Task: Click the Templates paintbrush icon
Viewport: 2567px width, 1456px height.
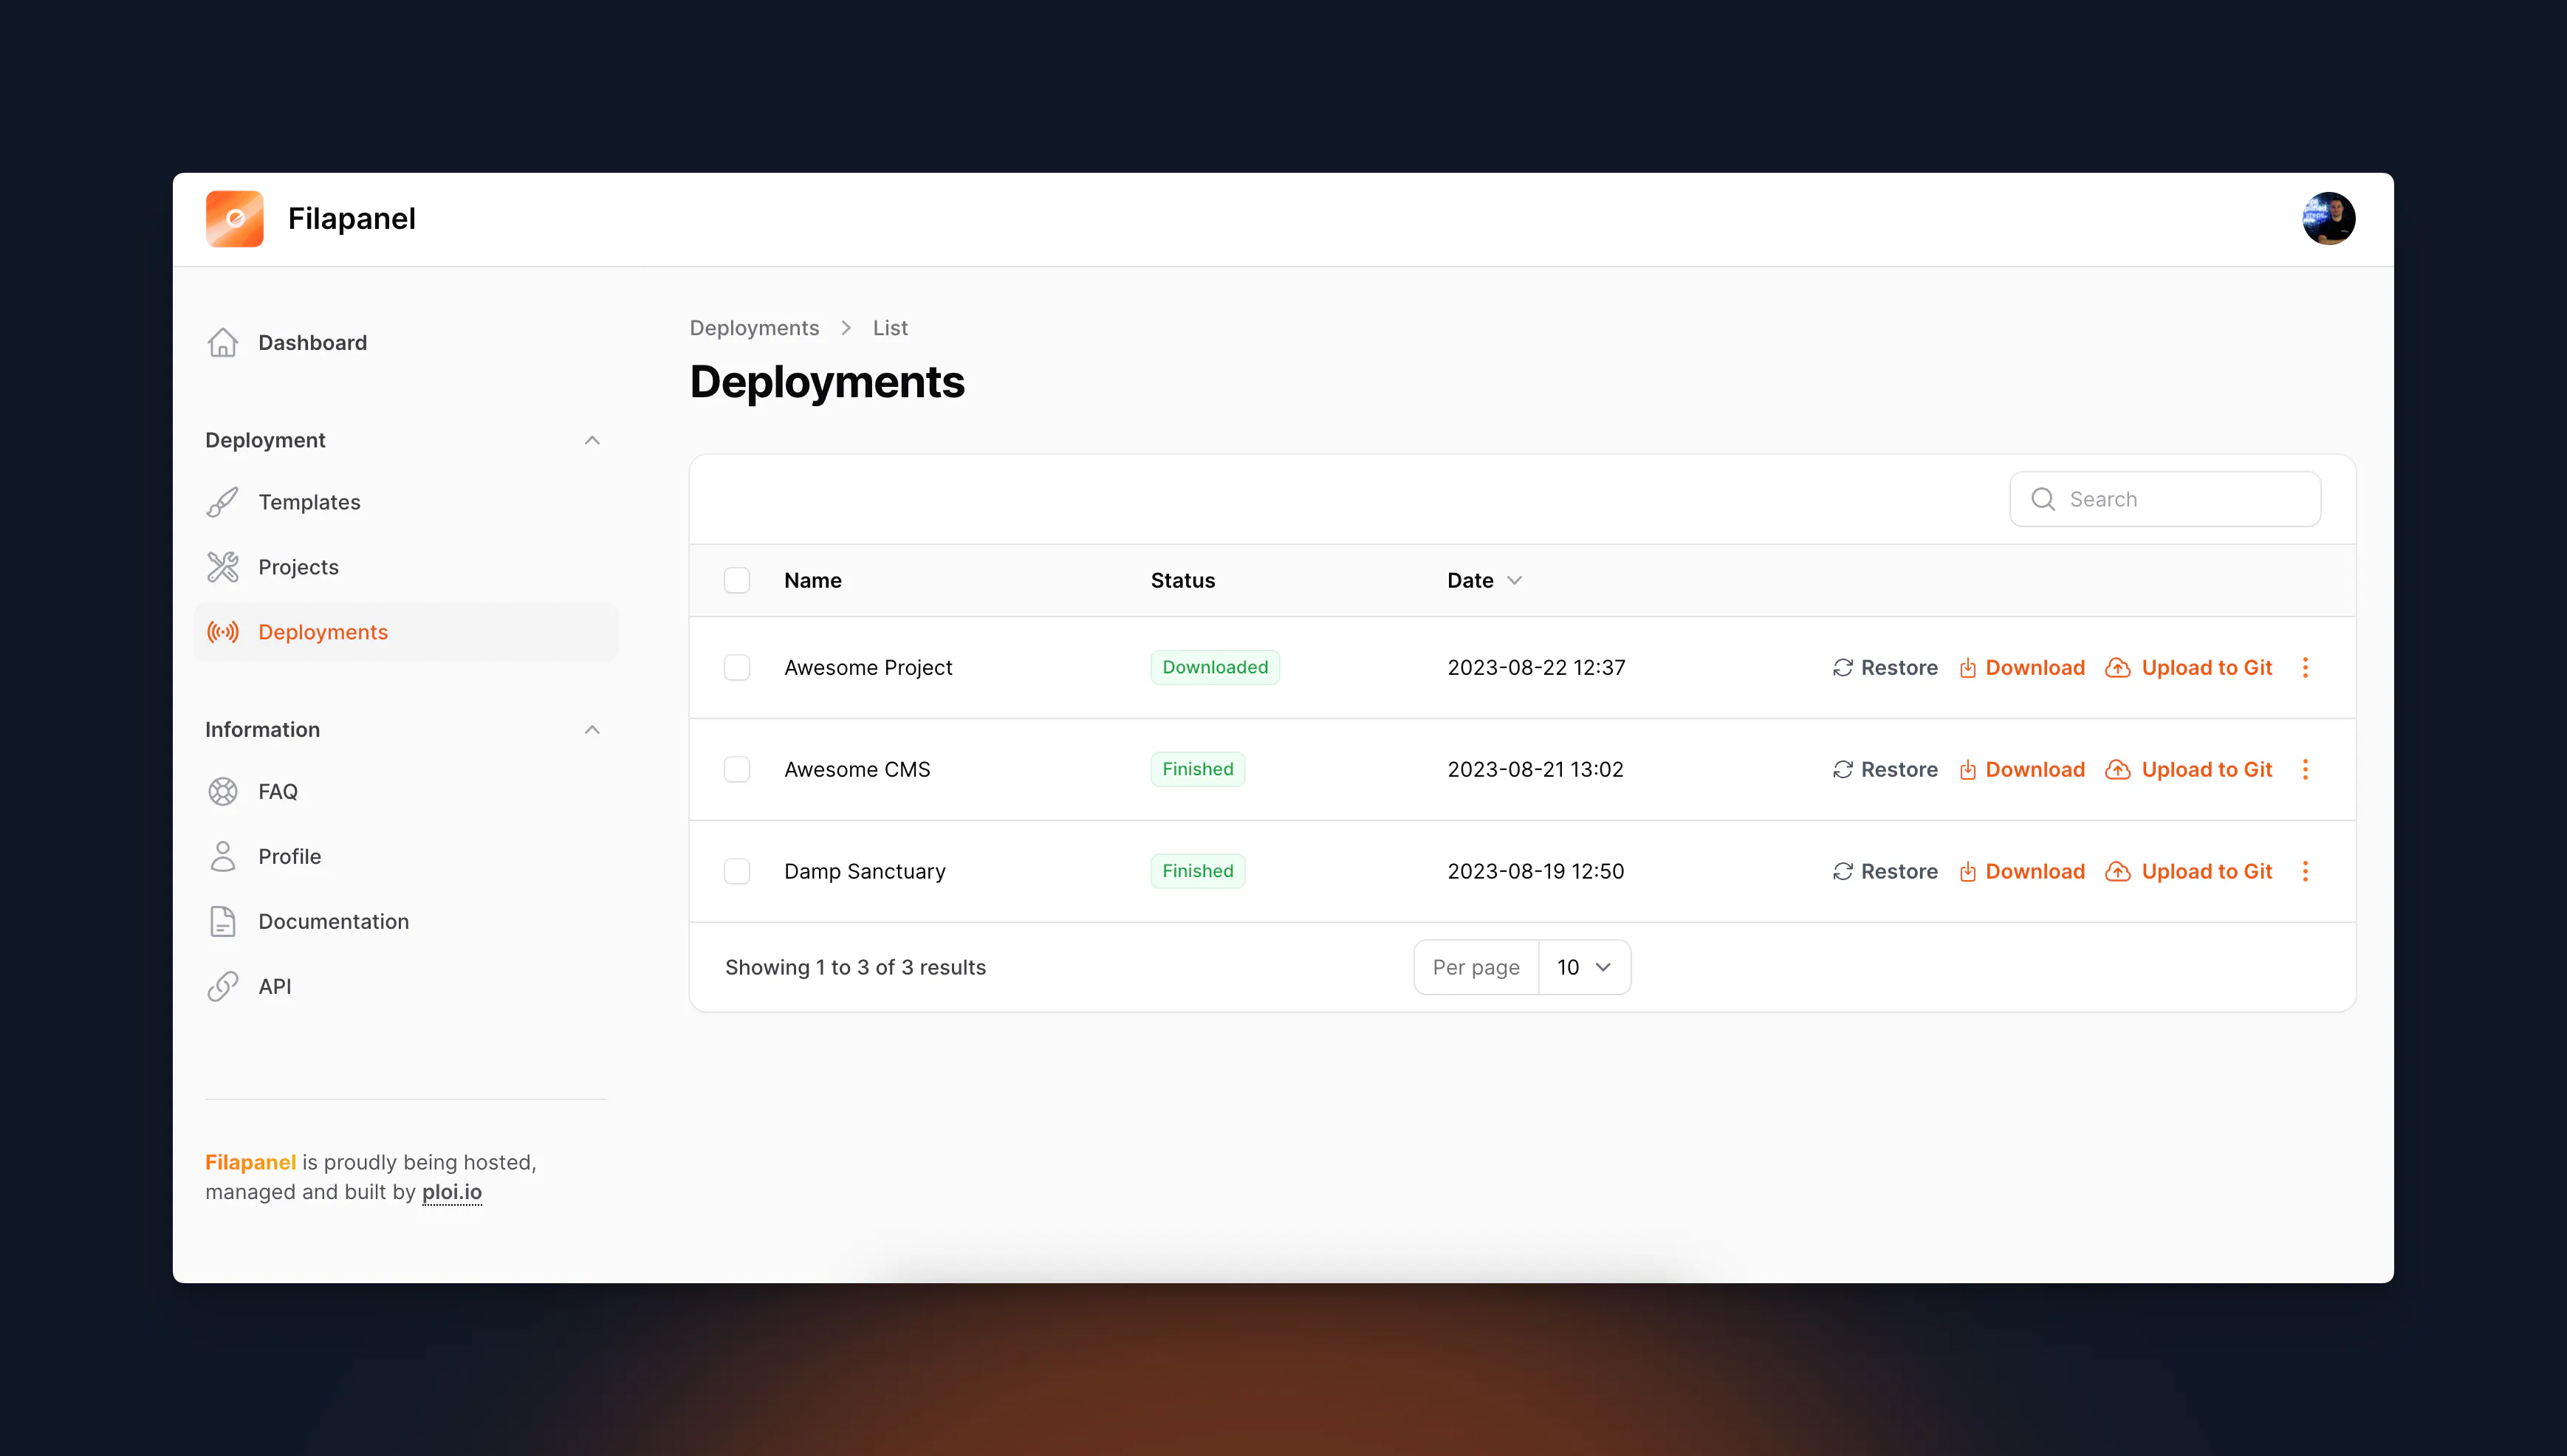Action: tap(223, 502)
